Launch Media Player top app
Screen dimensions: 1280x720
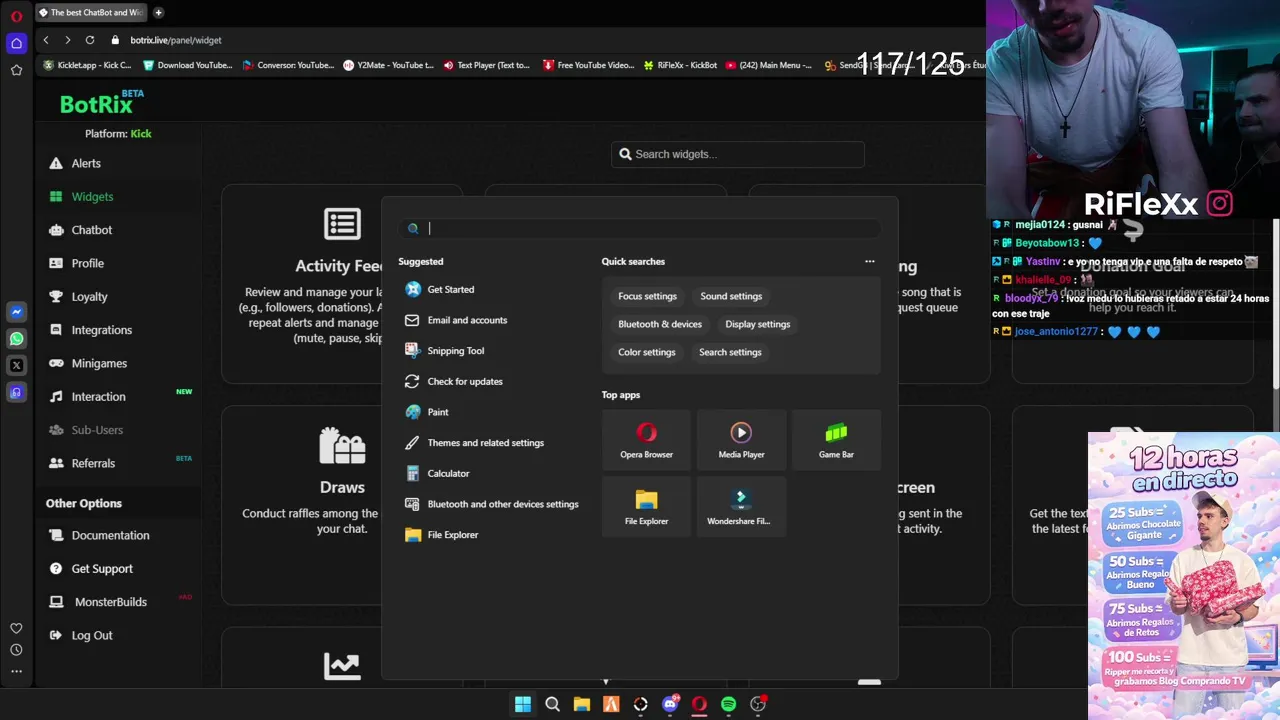pos(741,439)
